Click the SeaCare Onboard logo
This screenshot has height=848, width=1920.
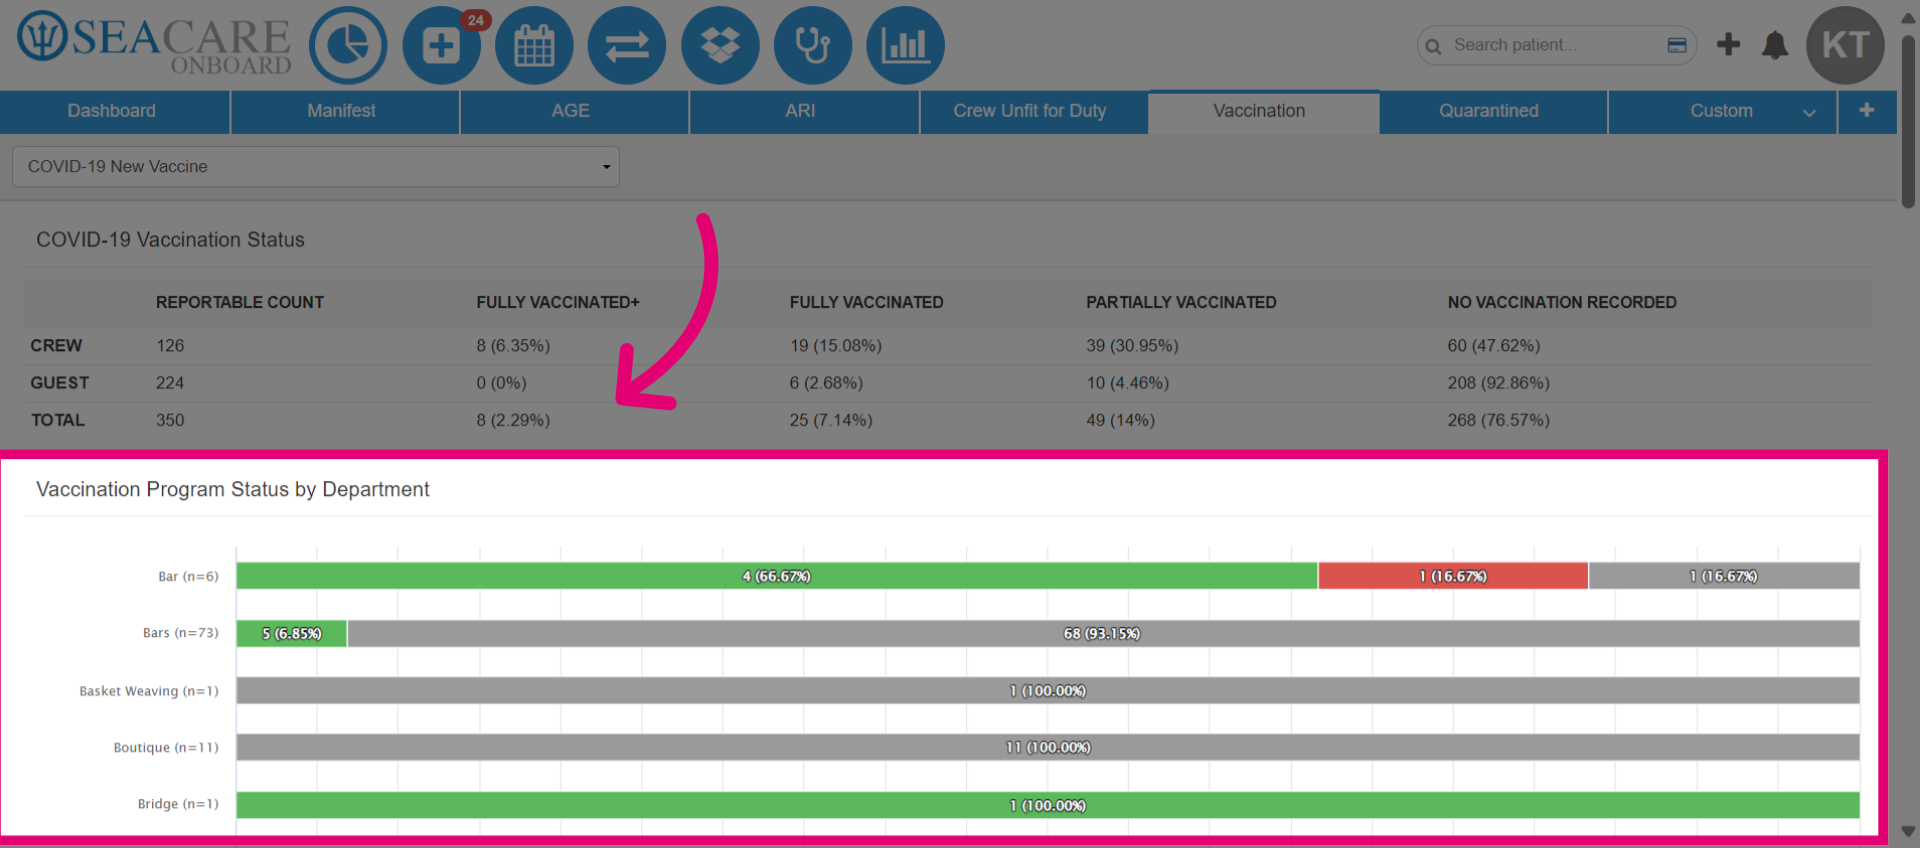tap(154, 43)
